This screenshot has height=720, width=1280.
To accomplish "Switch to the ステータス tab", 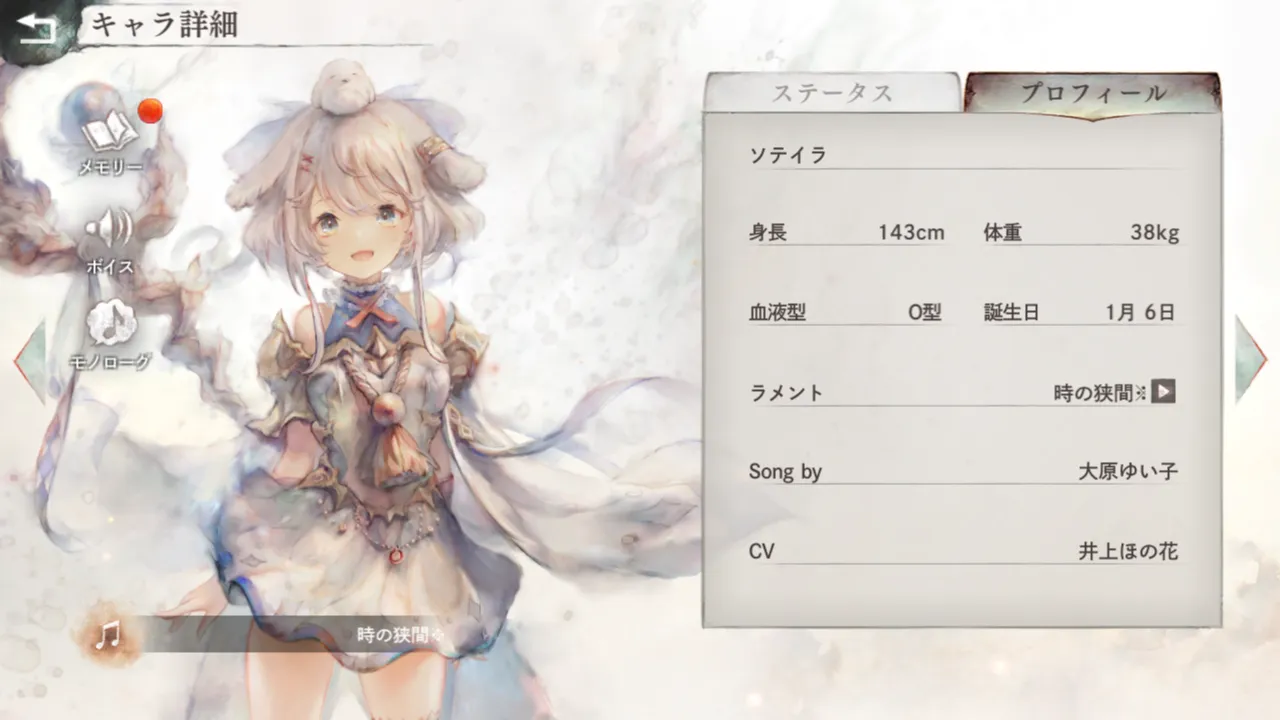I will [832, 94].
